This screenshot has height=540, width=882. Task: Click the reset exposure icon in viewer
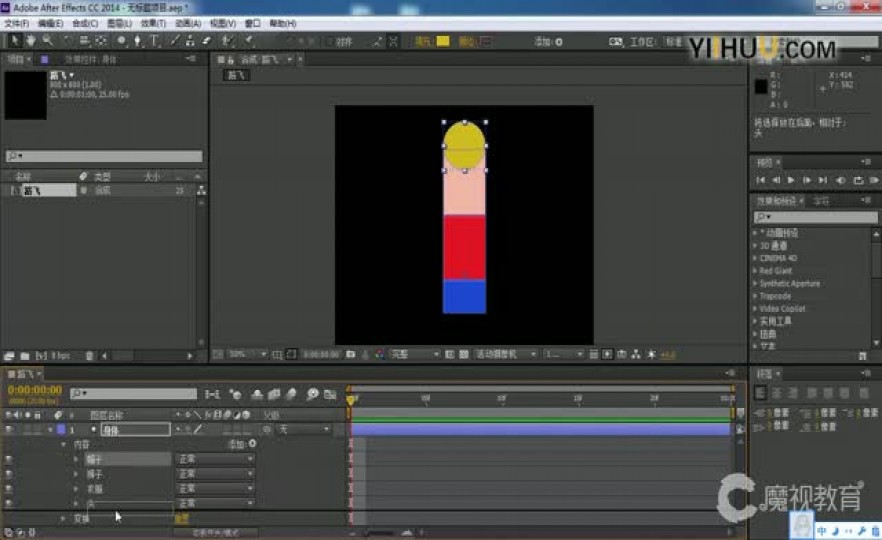(651, 354)
